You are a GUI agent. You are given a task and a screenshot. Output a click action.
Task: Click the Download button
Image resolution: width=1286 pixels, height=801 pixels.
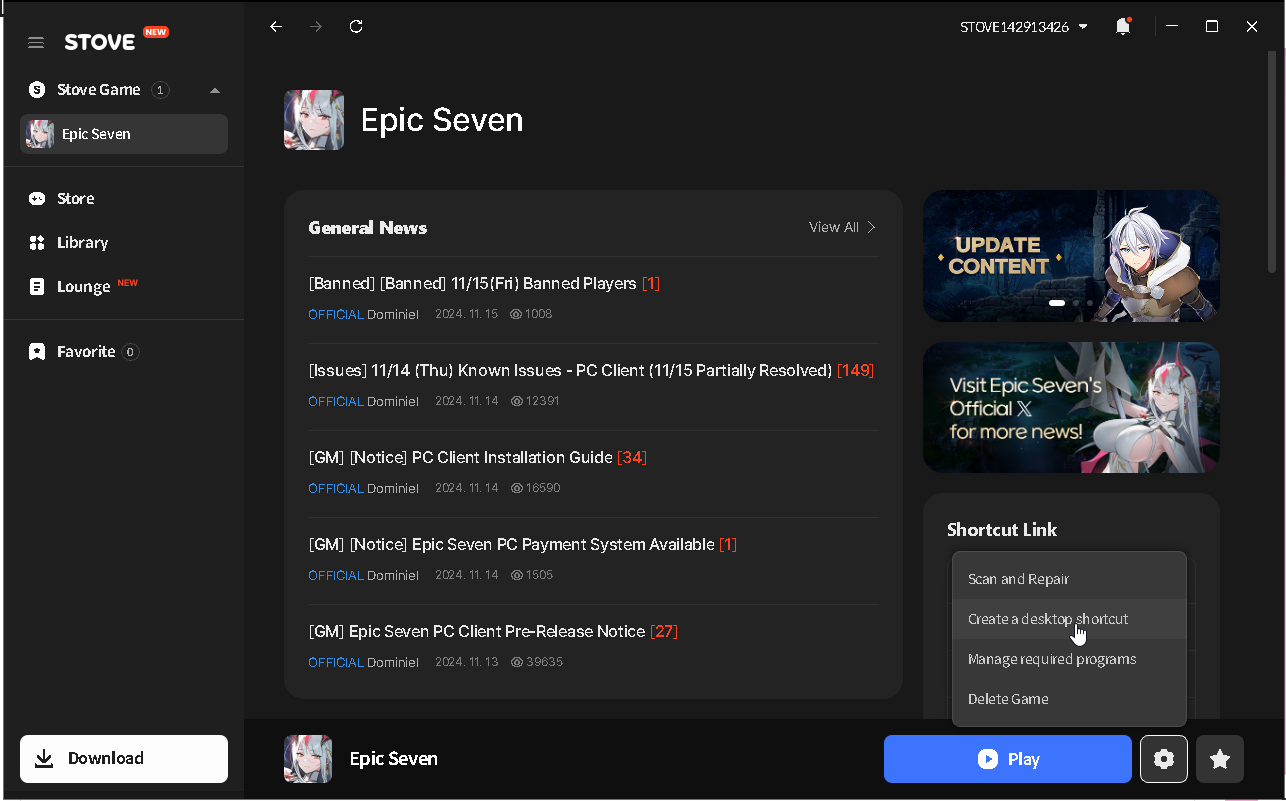click(124, 759)
